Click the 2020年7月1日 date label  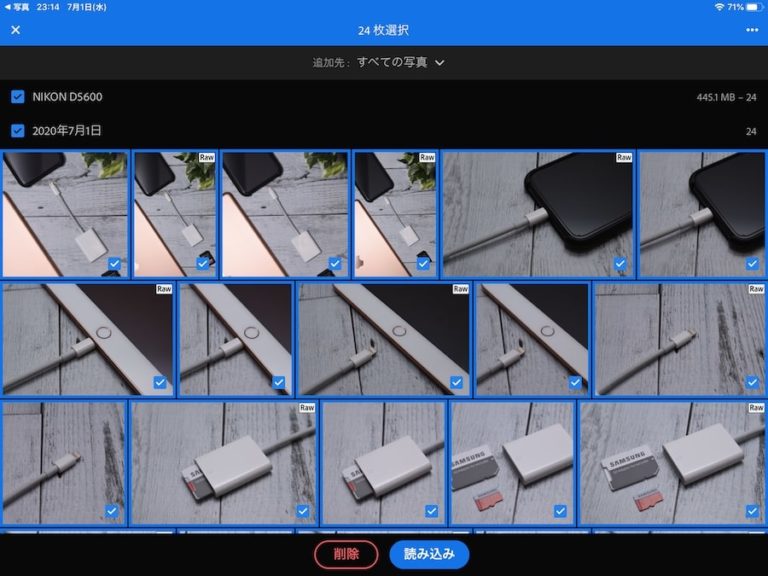67,131
